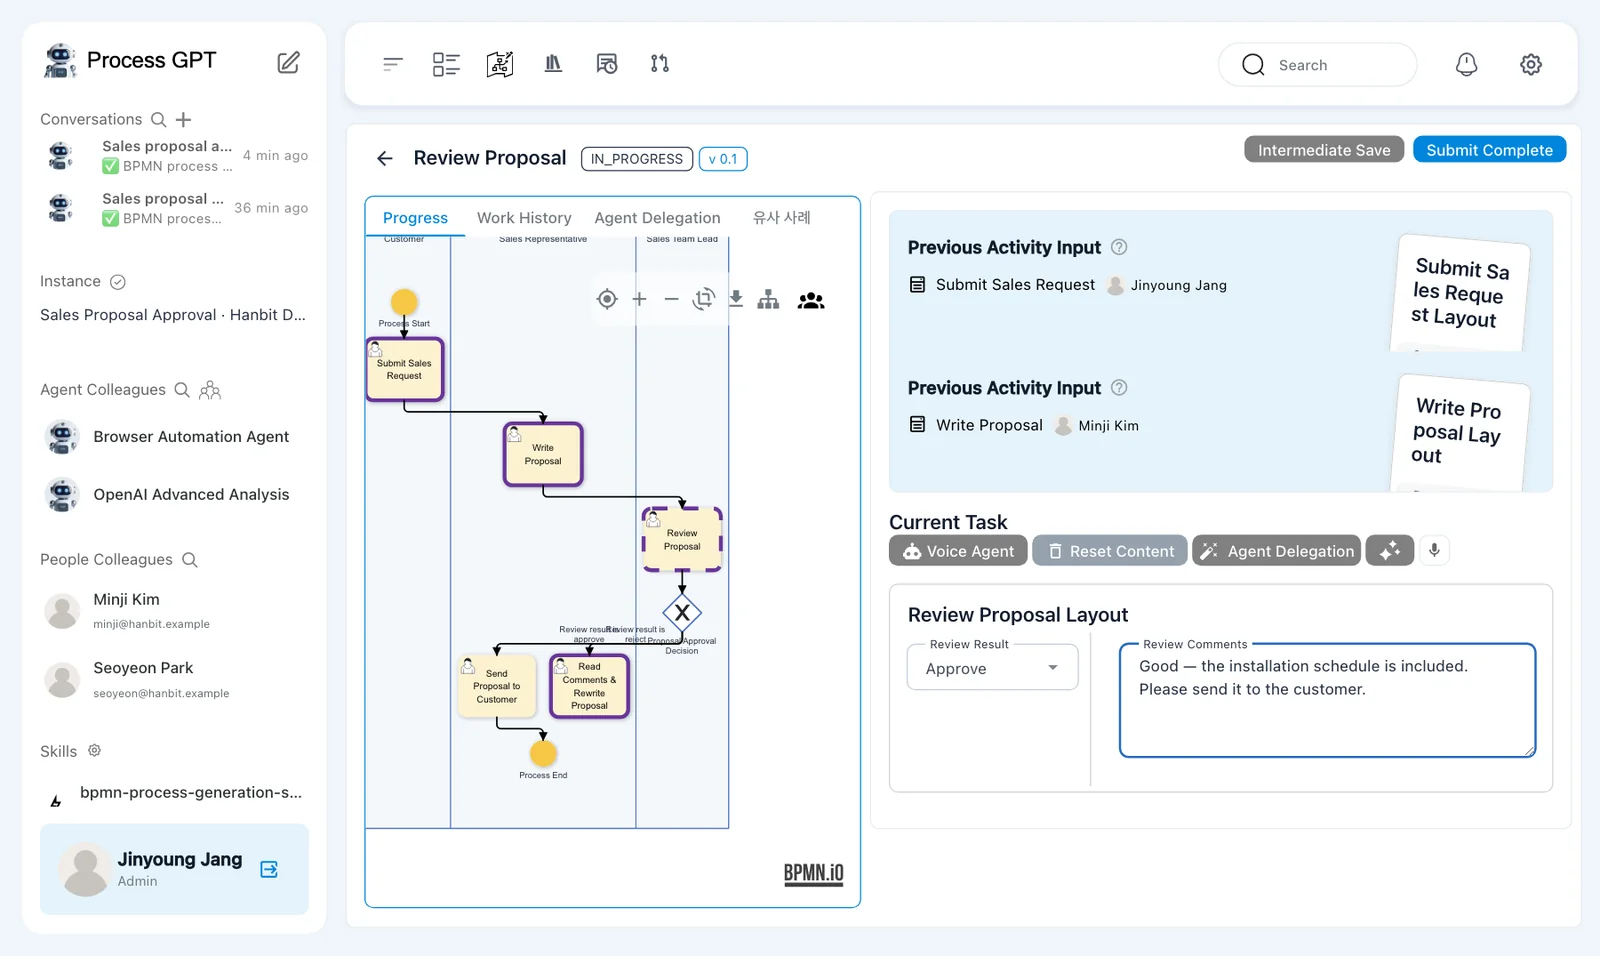Open the settings gear at top right
Screen dimensions: 1600x956
(1531, 65)
